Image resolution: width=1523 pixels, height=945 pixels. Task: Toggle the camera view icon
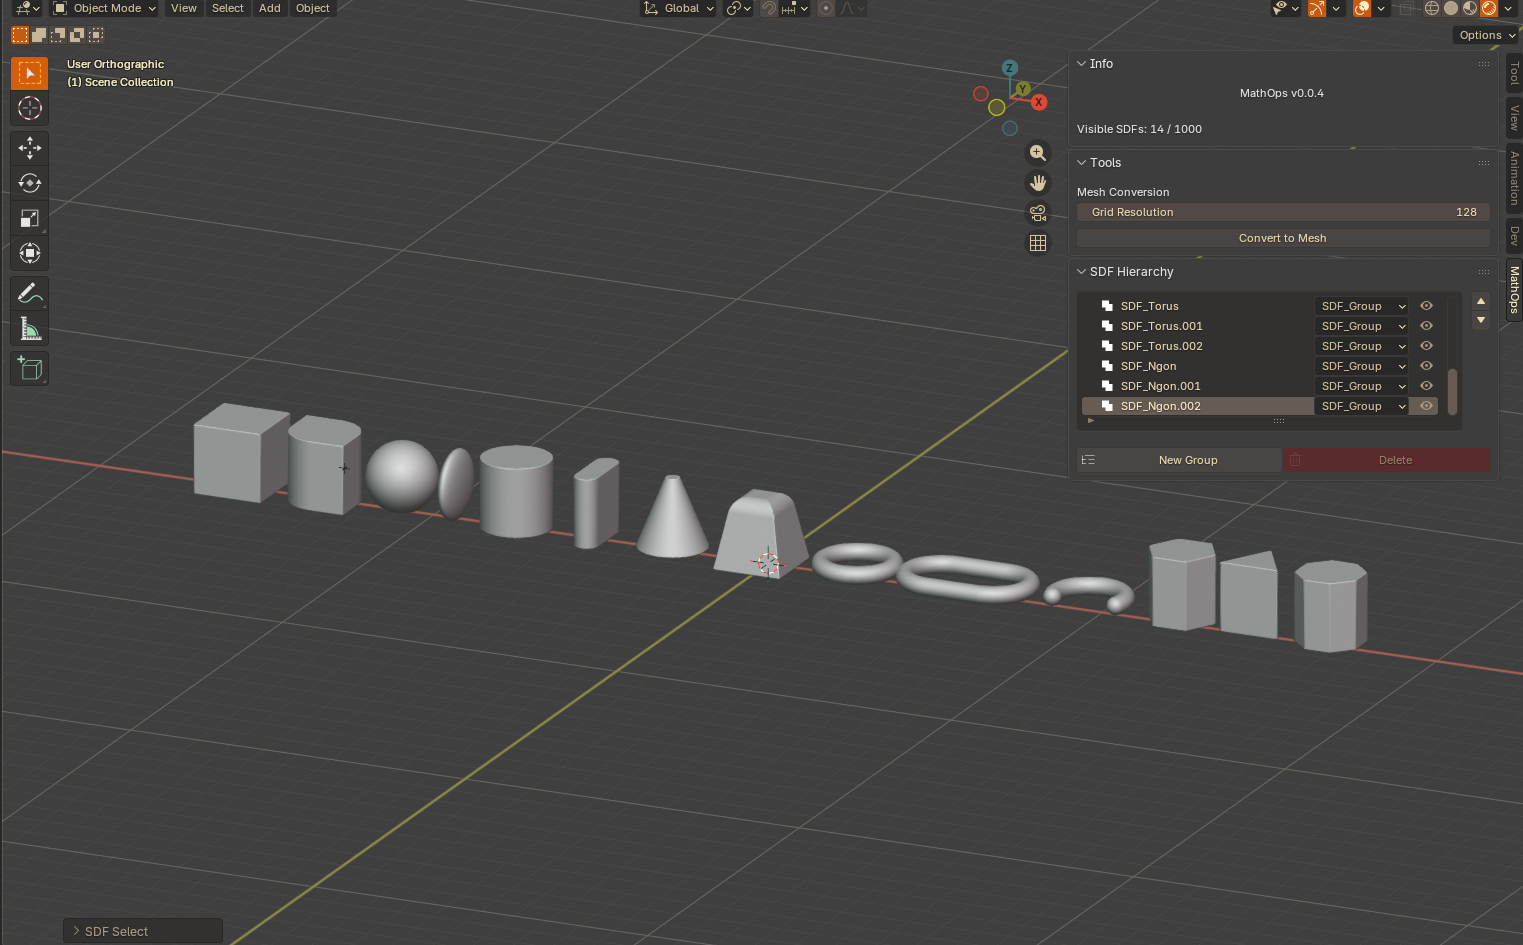click(x=1038, y=213)
